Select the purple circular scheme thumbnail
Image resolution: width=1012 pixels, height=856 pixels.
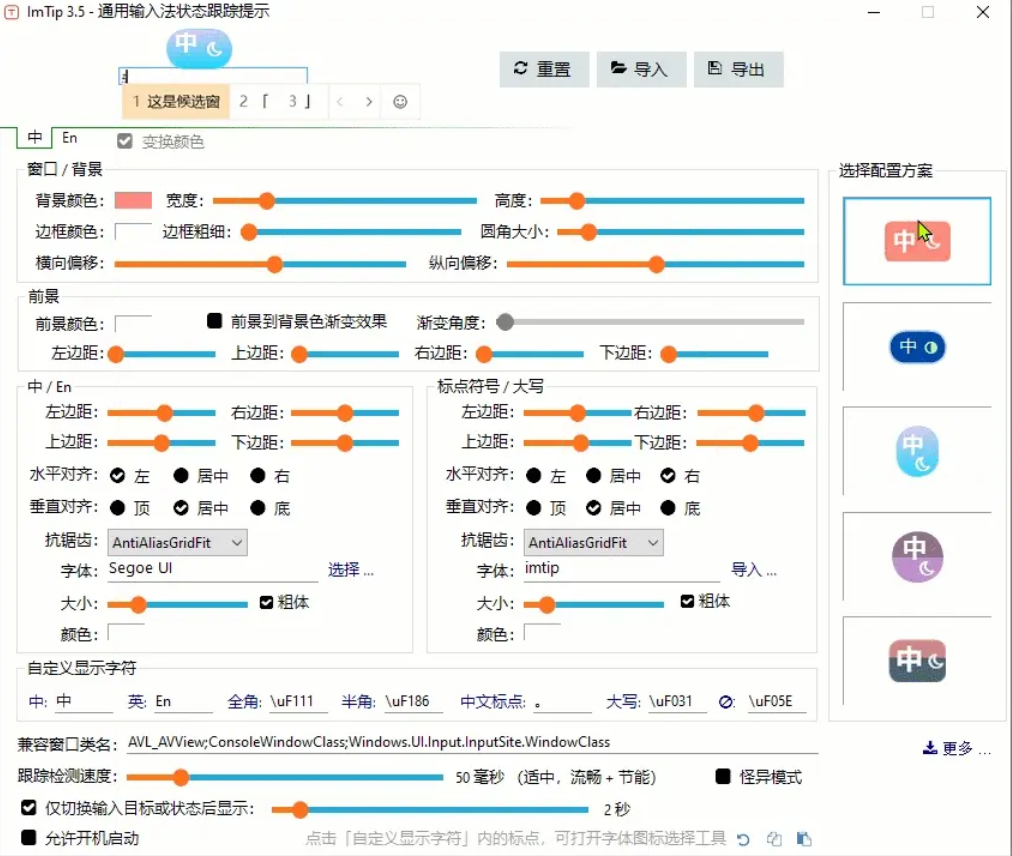click(x=916, y=556)
